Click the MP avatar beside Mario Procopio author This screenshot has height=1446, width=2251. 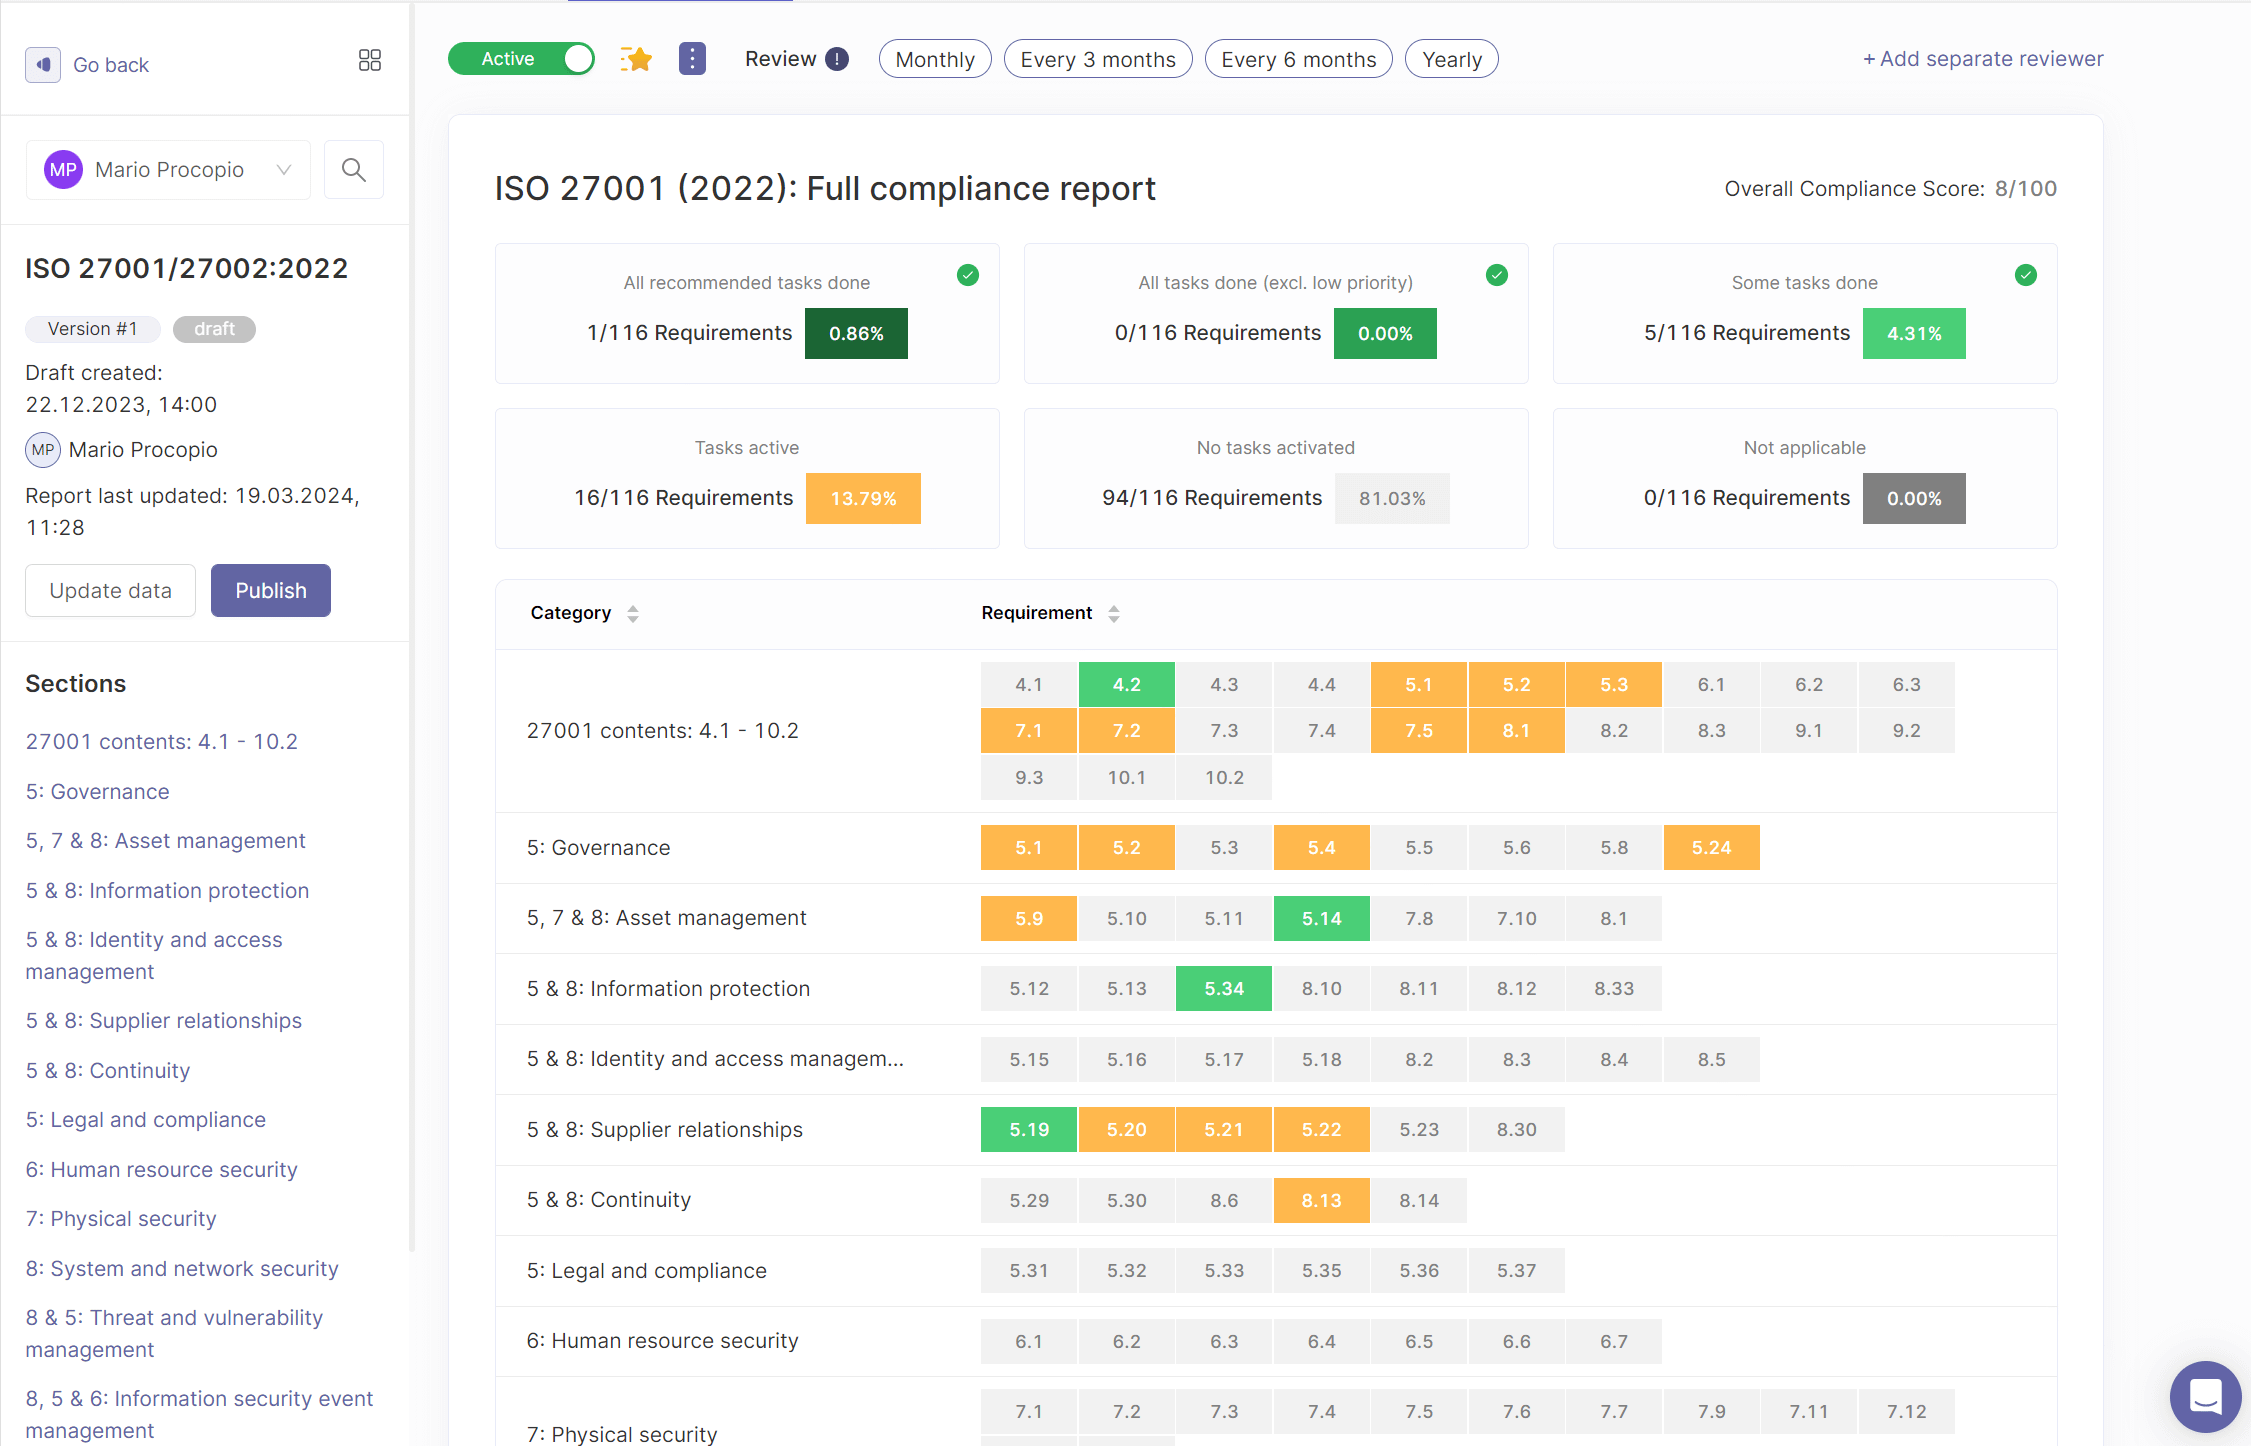click(43, 450)
